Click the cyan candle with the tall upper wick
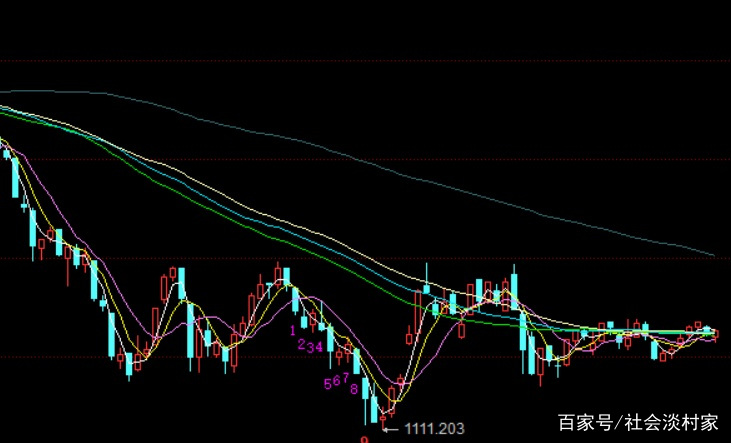731x443 pixels. [x=427, y=287]
